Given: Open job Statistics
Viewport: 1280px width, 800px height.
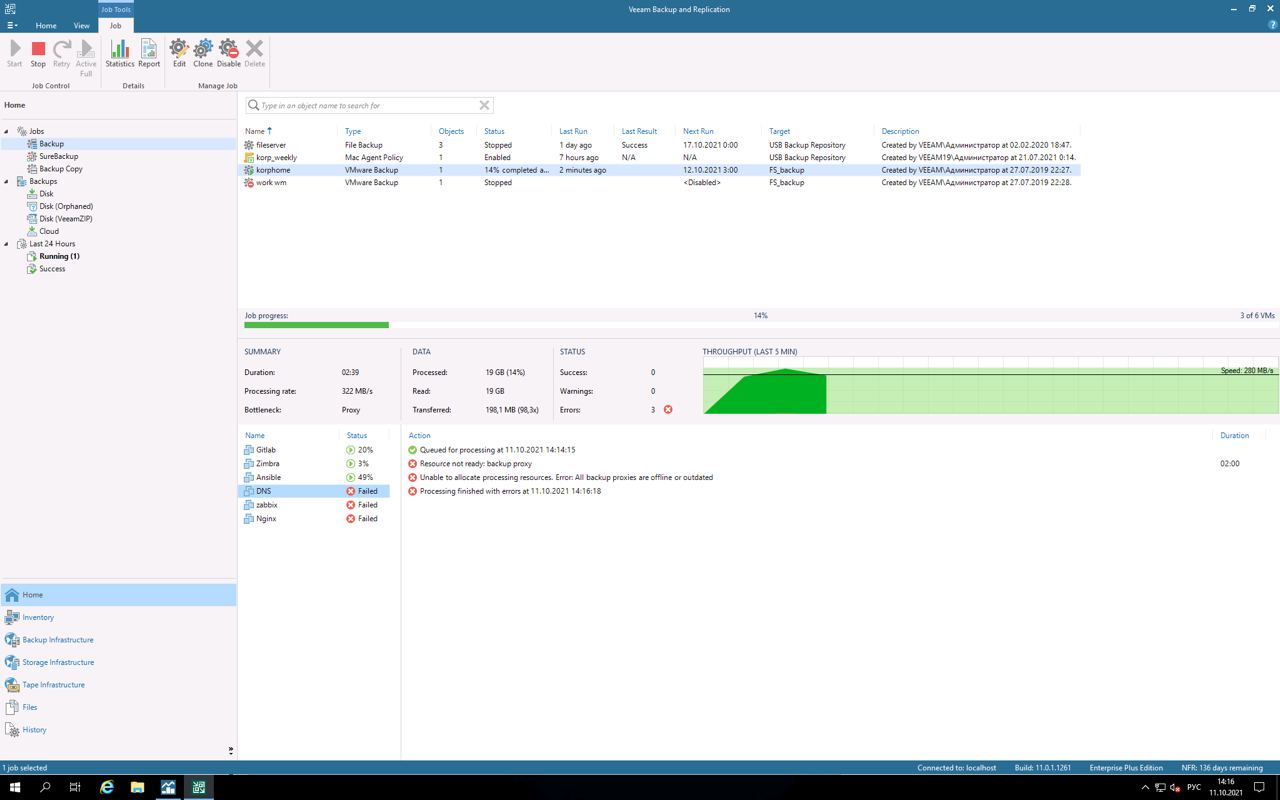Looking at the screenshot, I should point(119,53).
